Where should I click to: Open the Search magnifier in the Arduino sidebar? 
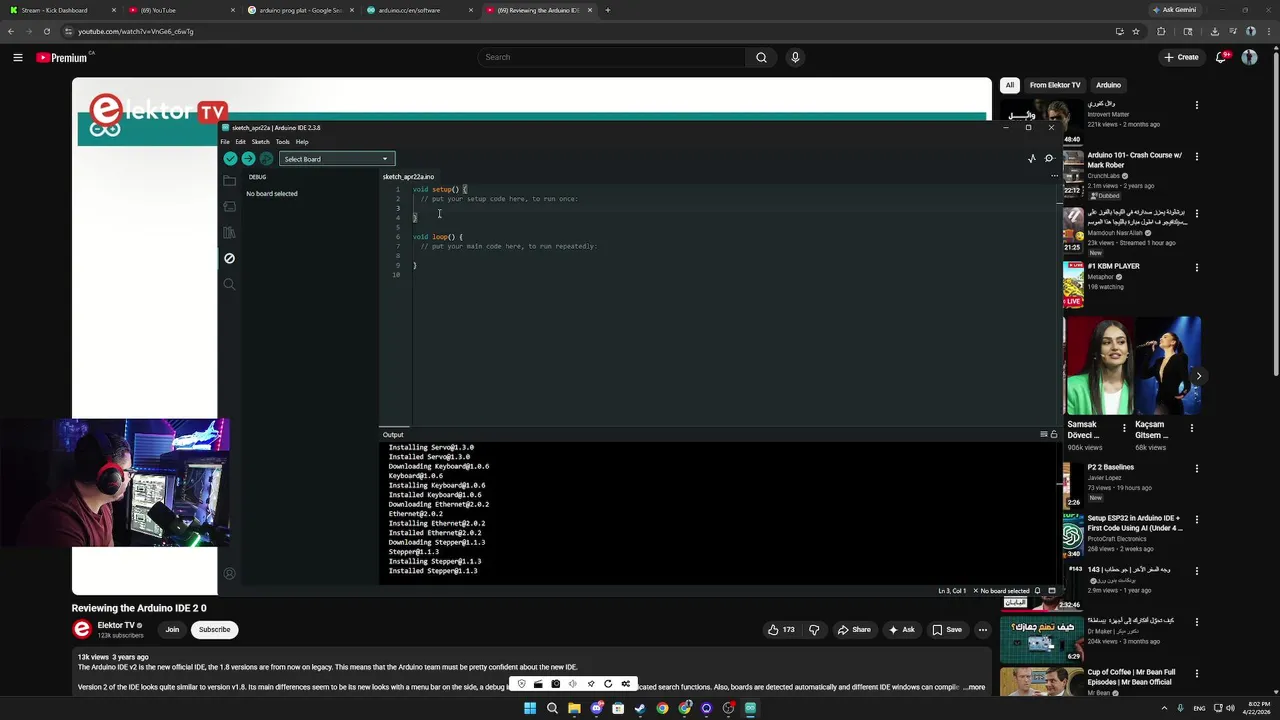(x=229, y=284)
